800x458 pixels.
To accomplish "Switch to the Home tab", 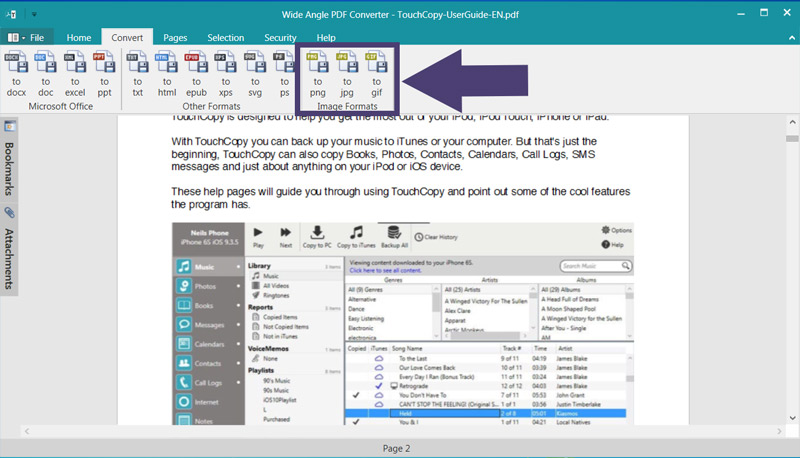I will click(79, 38).
